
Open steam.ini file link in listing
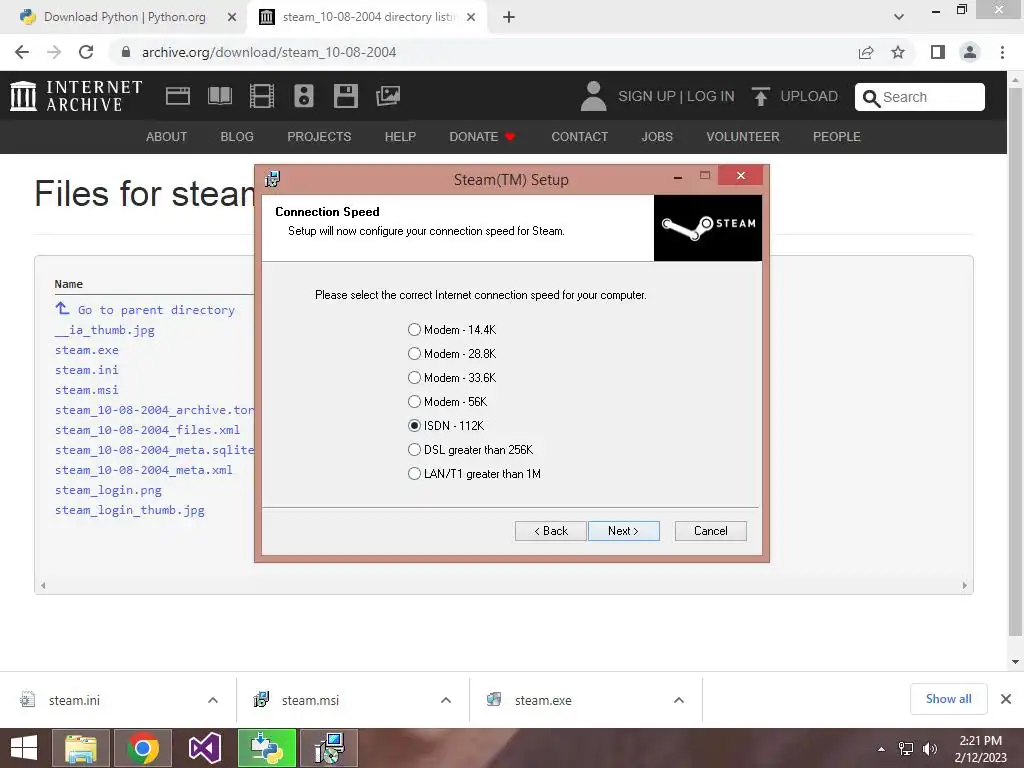(87, 370)
